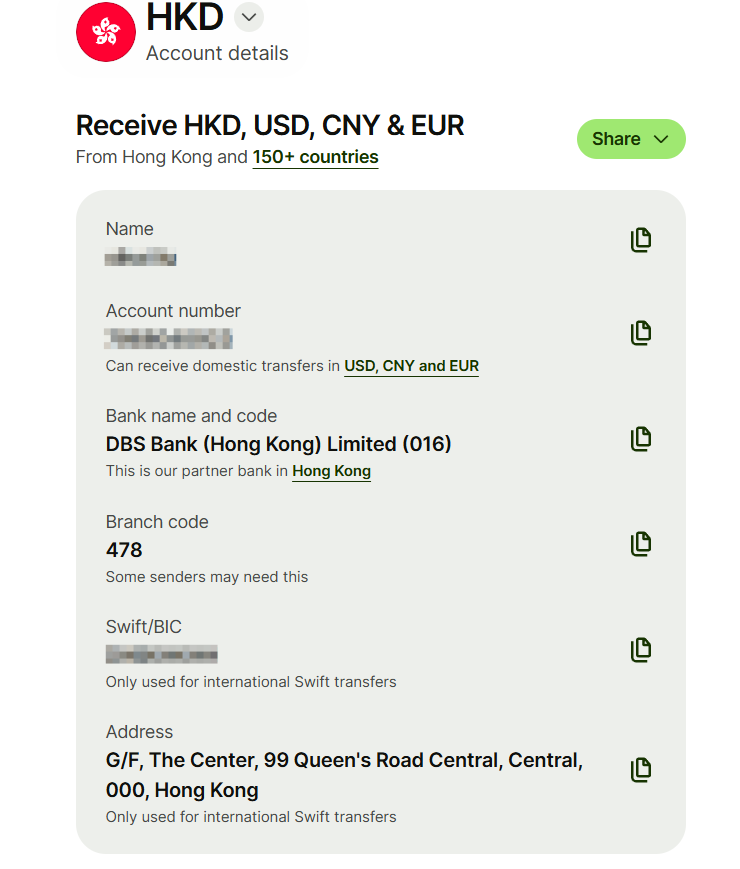Viewport: 740px width, 869px height.
Task: Copy the account number
Action: [x=641, y=333]
